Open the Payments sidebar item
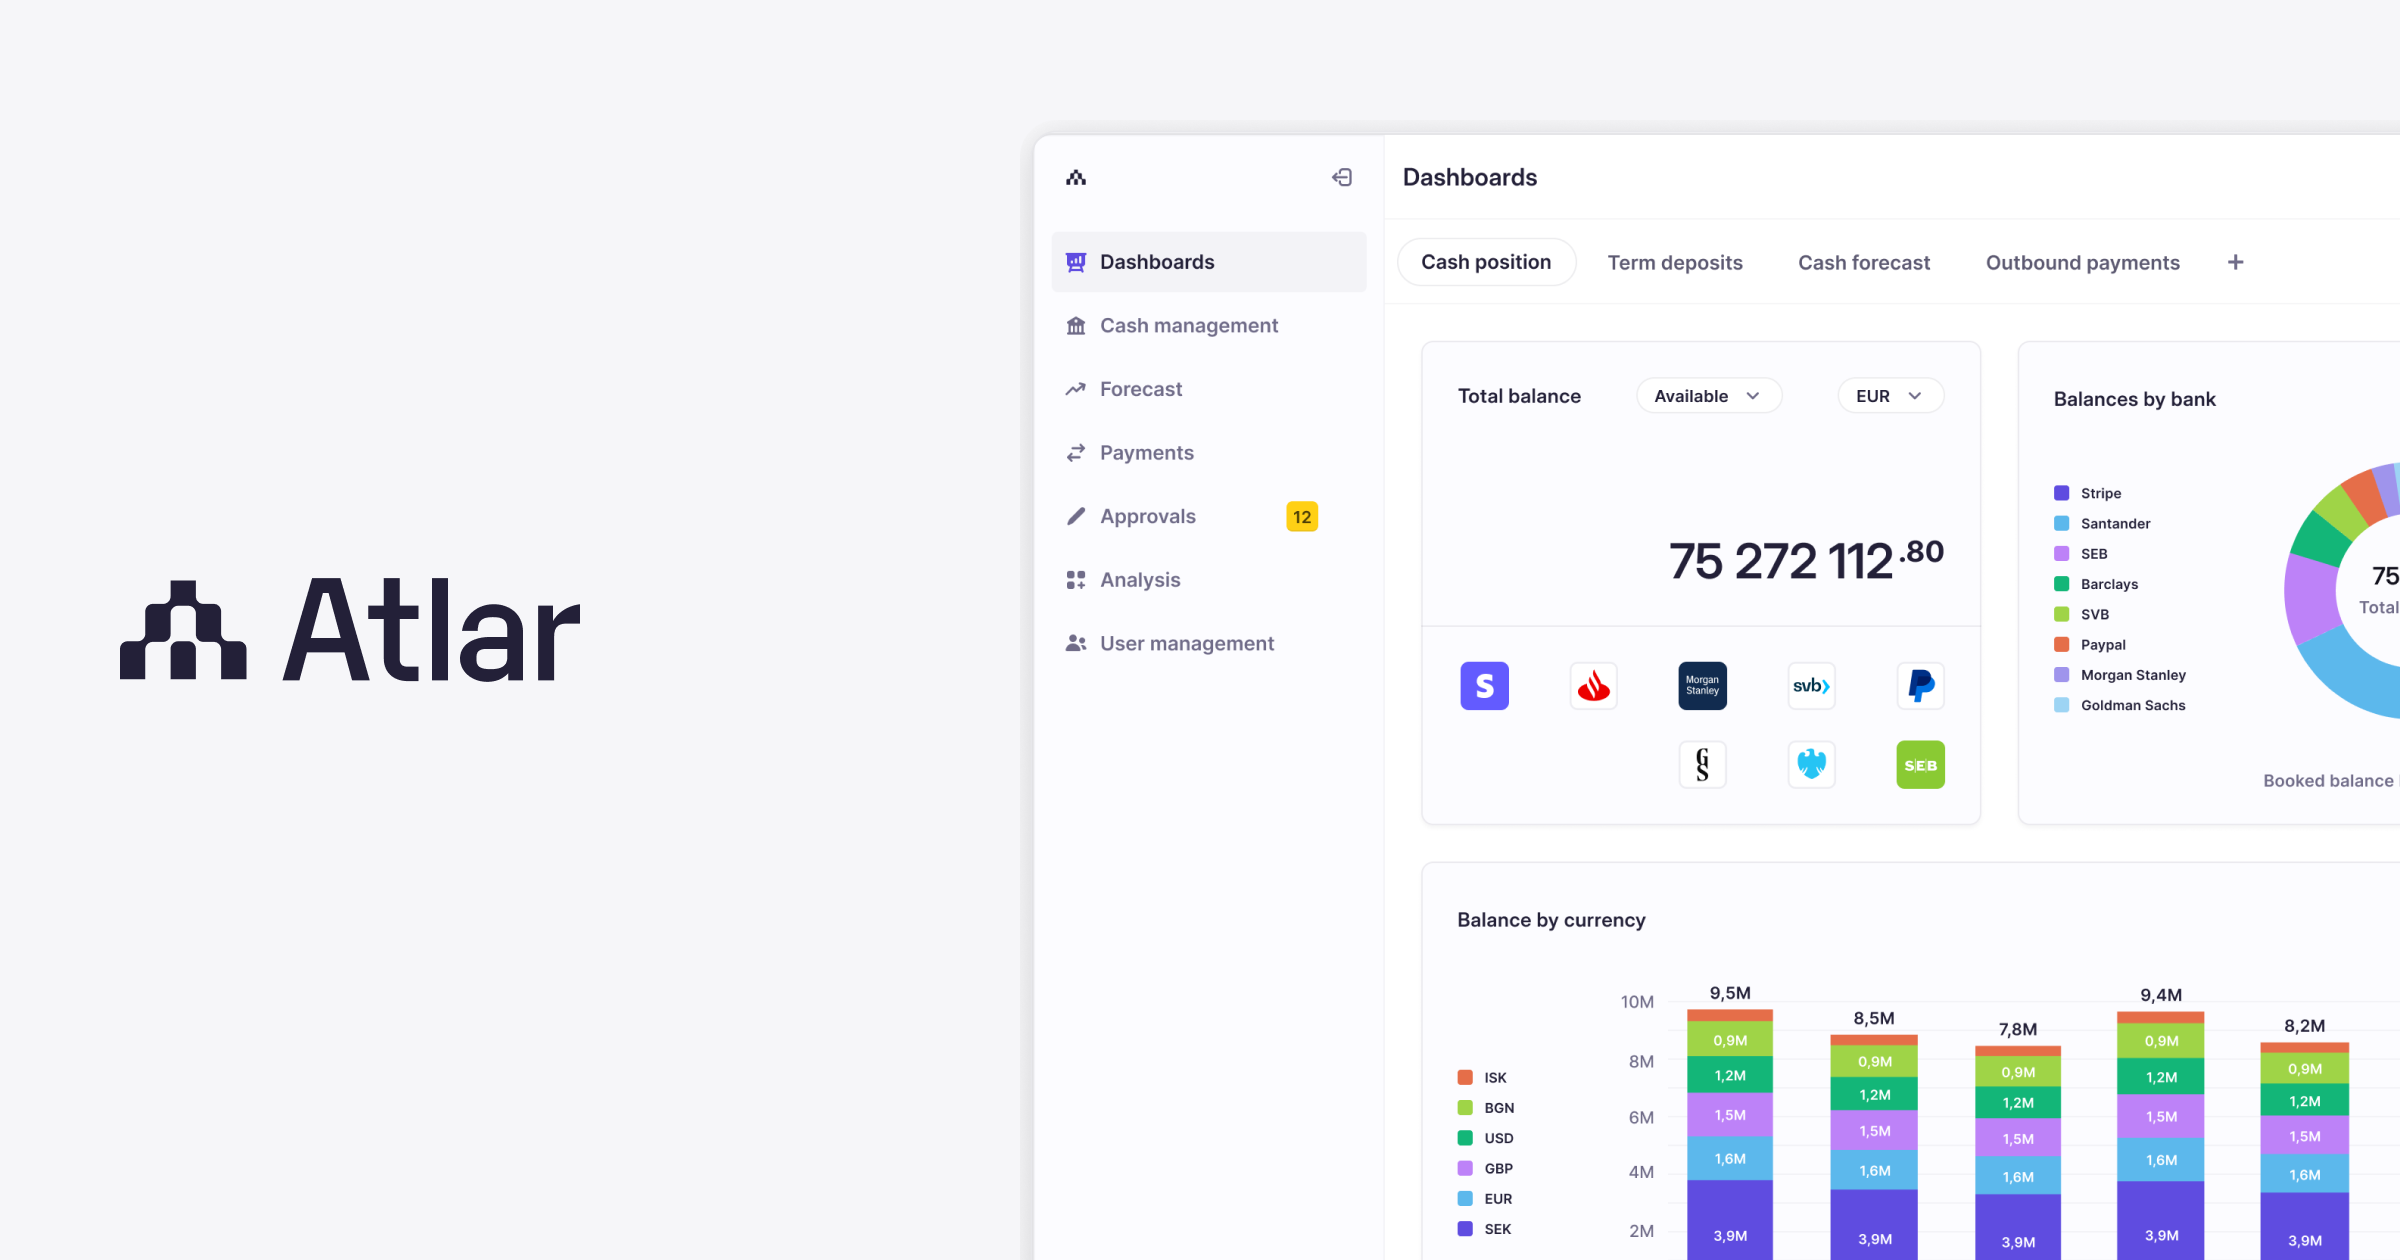 [1146, 452]
